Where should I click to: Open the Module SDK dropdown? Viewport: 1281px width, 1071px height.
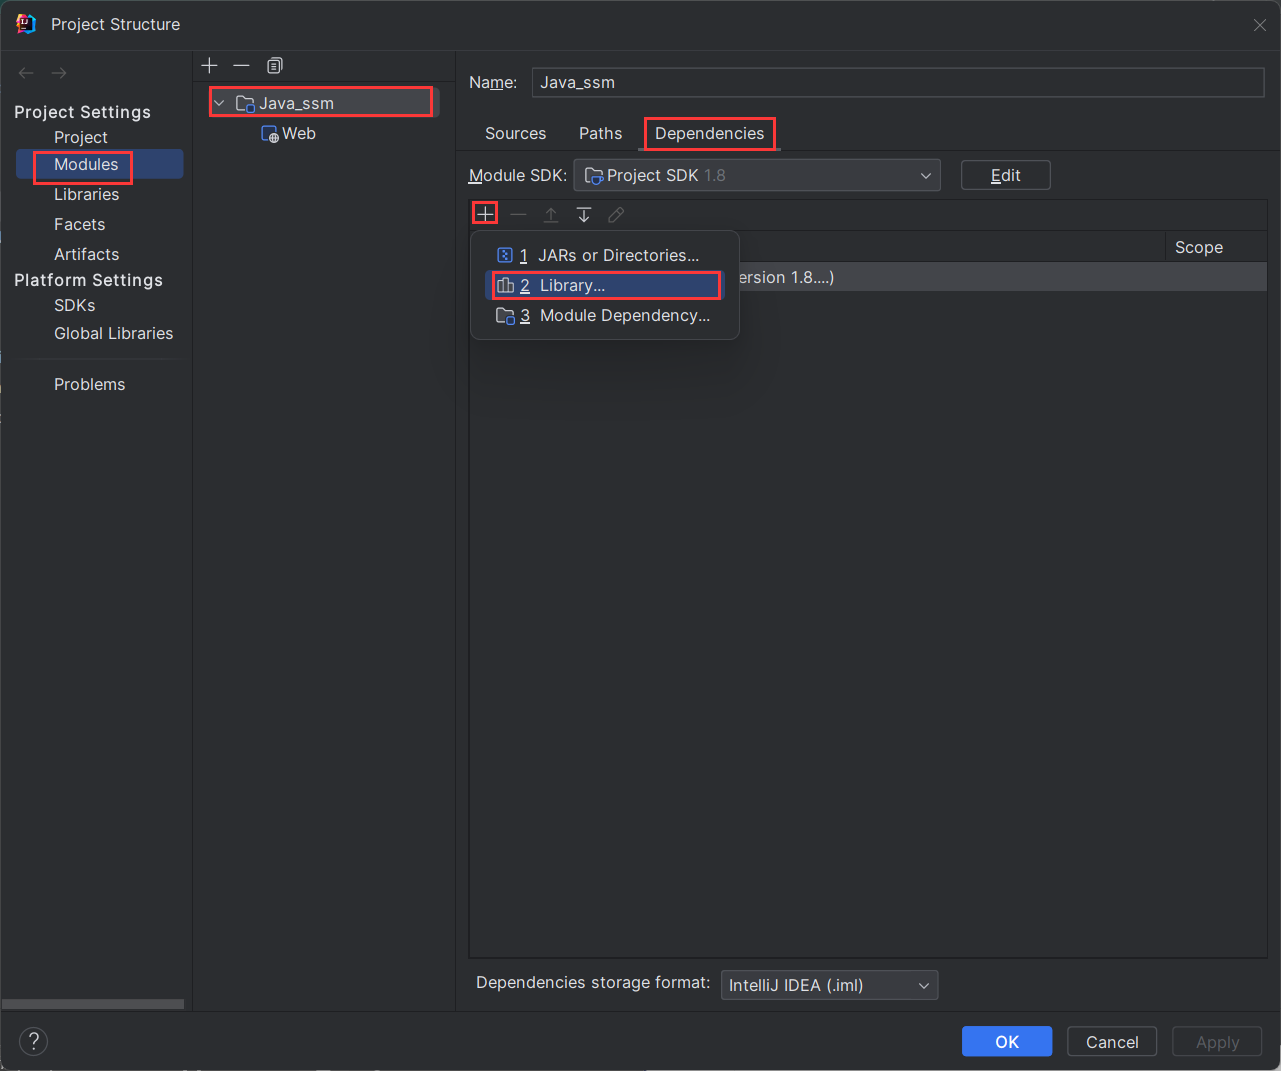pyautogui.click(x=757, y=175)
